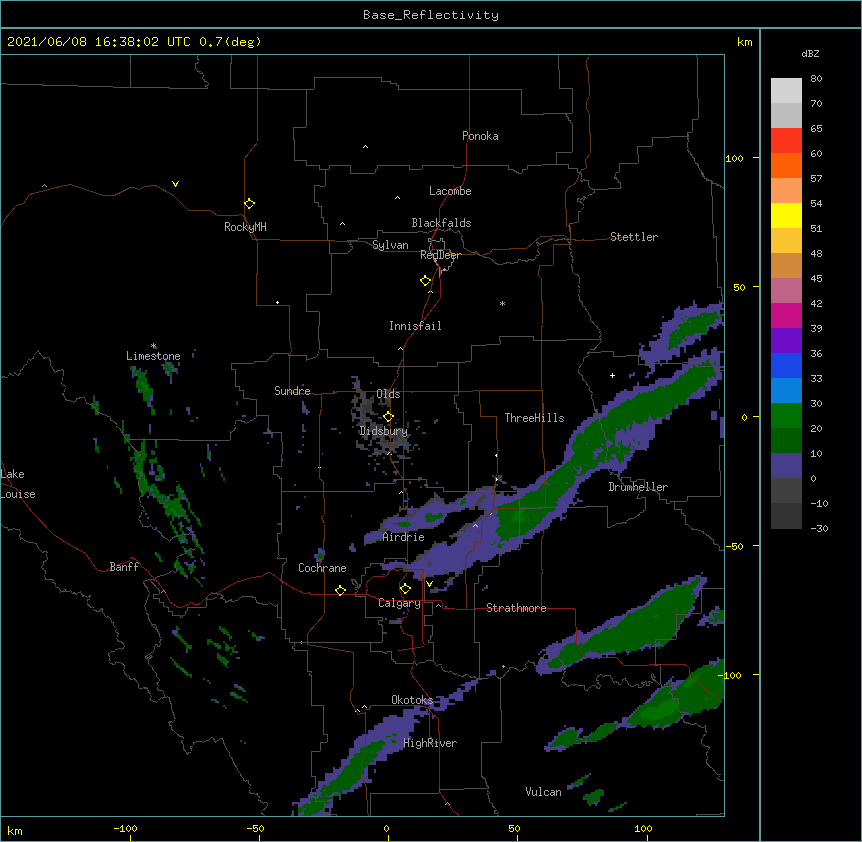Click the HighRiver city label

(x=430, y=743)
